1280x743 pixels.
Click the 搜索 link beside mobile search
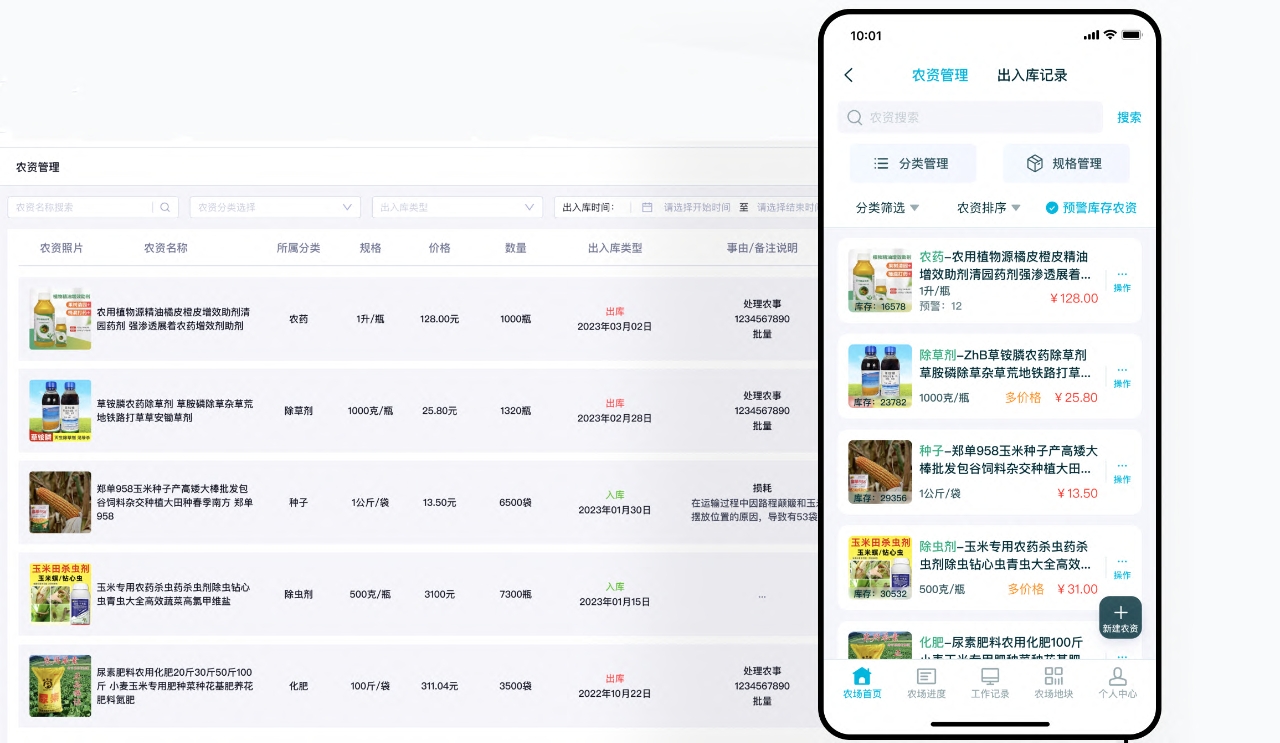[x=1129, y=117]
